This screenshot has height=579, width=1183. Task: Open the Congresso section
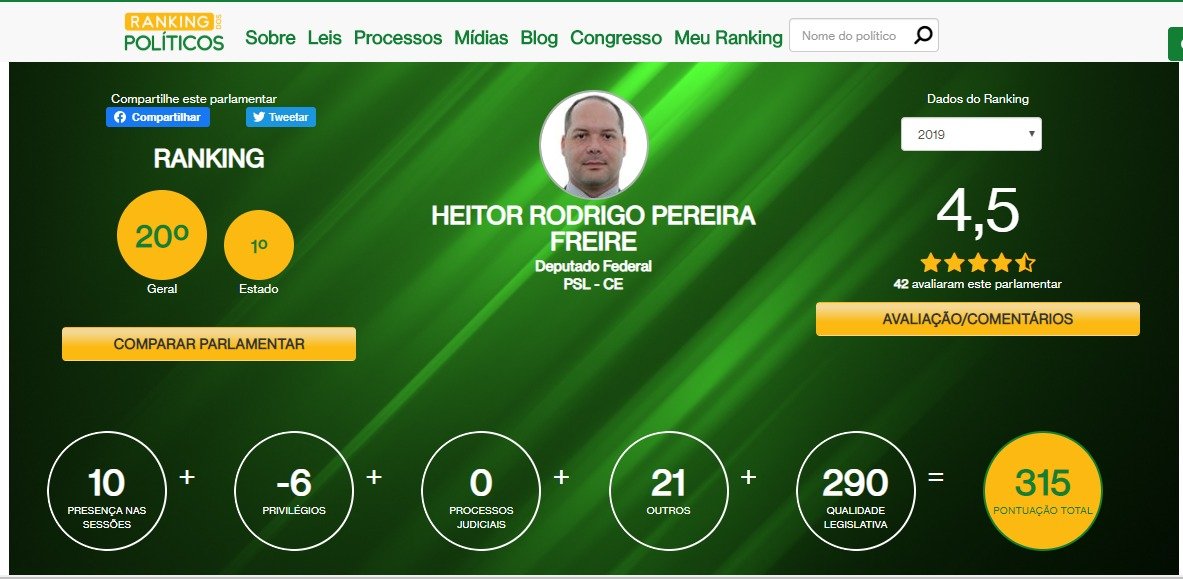616,38
